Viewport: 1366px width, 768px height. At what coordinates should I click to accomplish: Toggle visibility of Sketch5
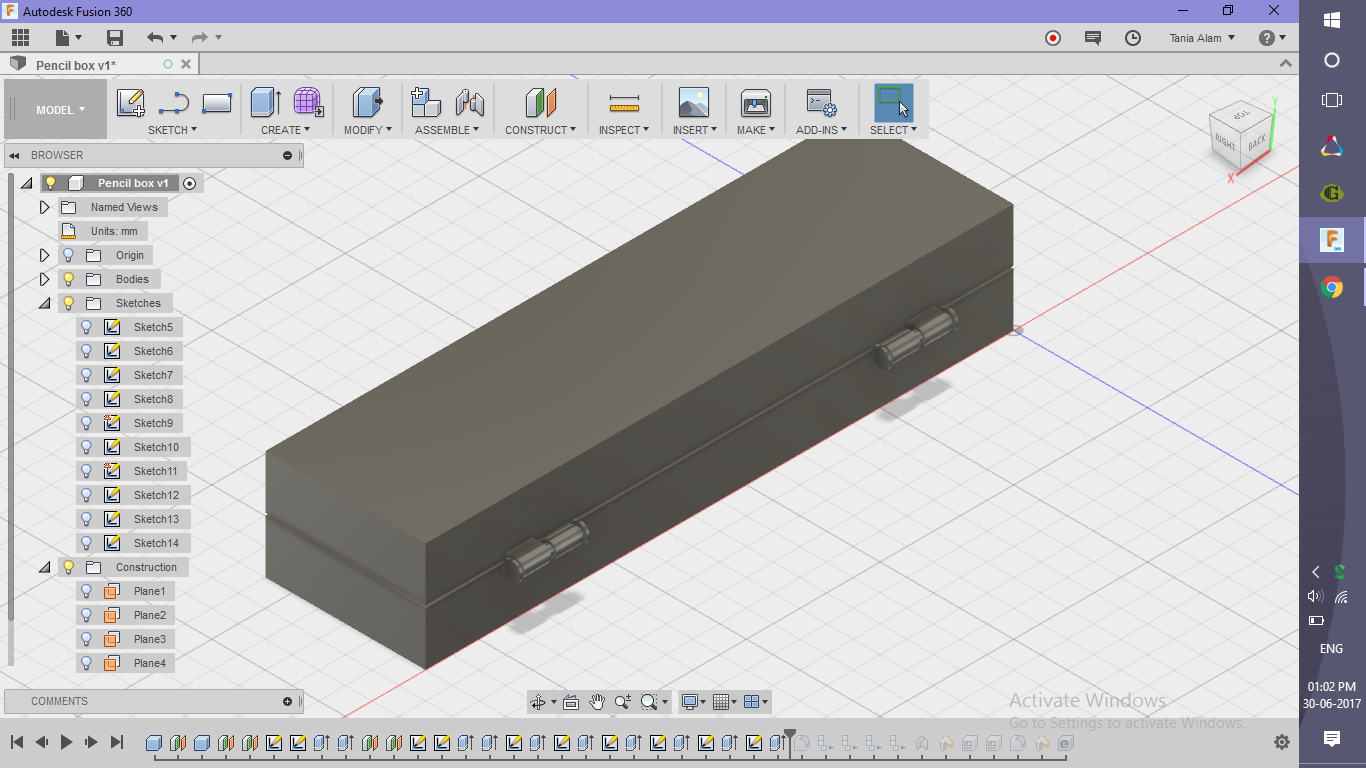(x=87, y=327)
